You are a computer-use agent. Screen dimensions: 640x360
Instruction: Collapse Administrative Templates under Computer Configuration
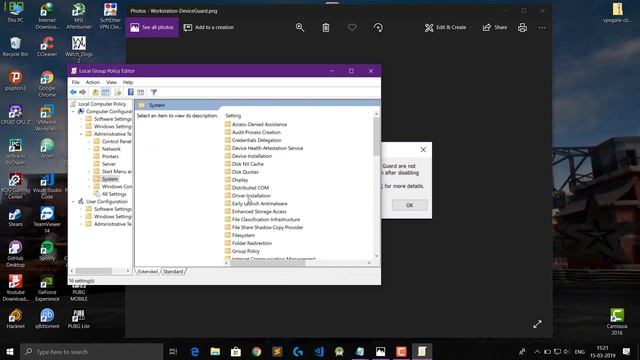(81, 134)
